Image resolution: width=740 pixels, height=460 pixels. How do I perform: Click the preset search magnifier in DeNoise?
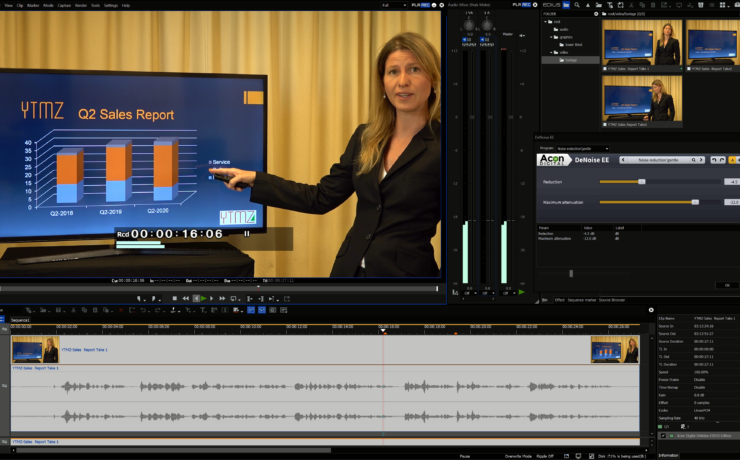pyautogui.click(x=693, y=160)
